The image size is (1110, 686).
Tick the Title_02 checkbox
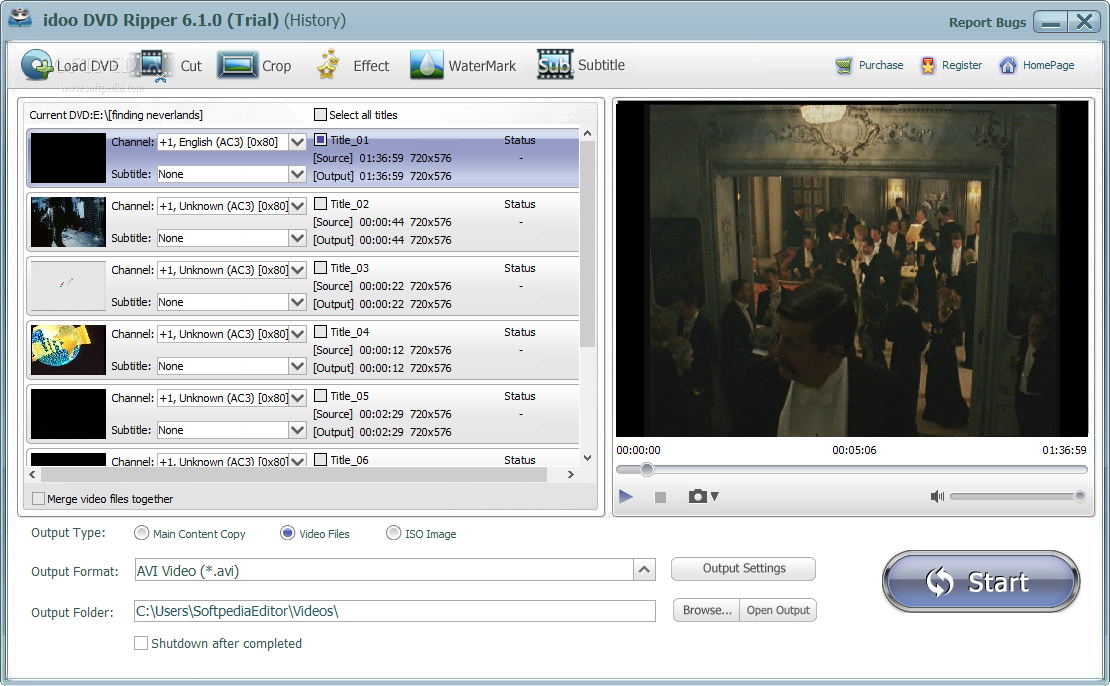coord(320,204)
